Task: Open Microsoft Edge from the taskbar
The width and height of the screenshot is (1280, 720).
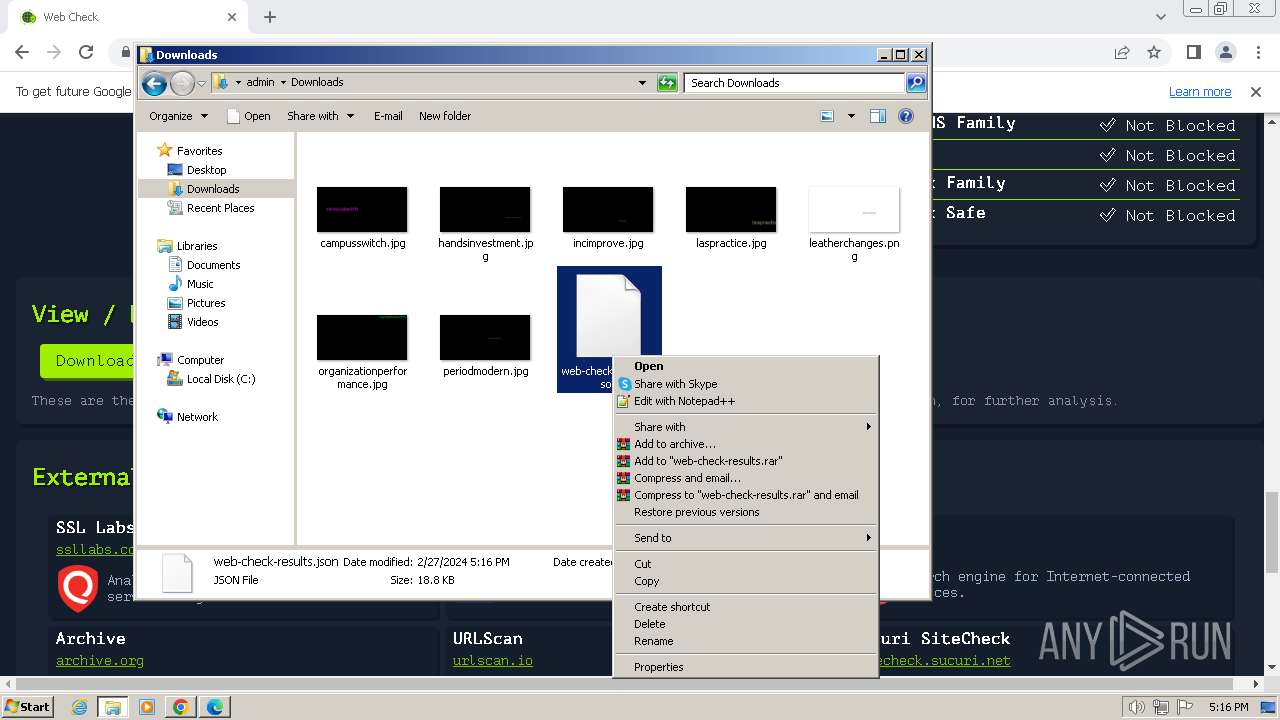Action: tap(215, 707)
